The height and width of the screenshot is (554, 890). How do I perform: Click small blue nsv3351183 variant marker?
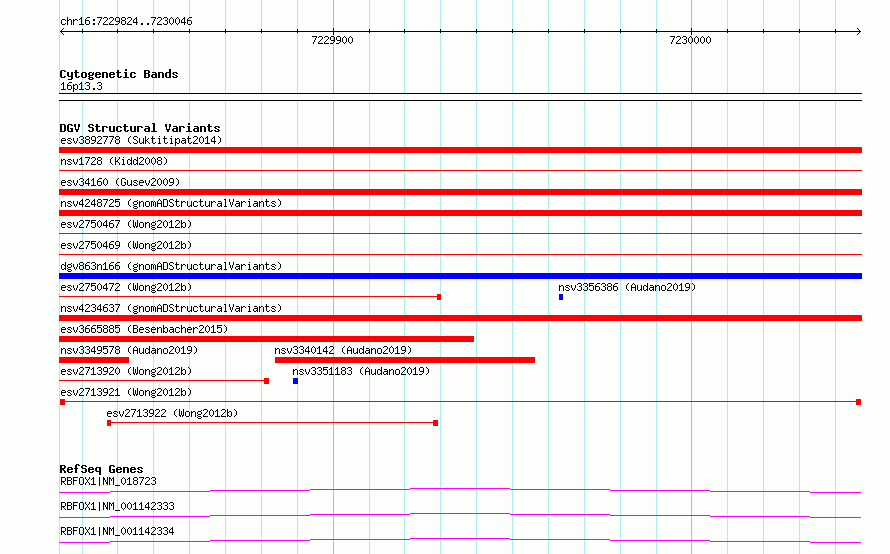[295, 381]
